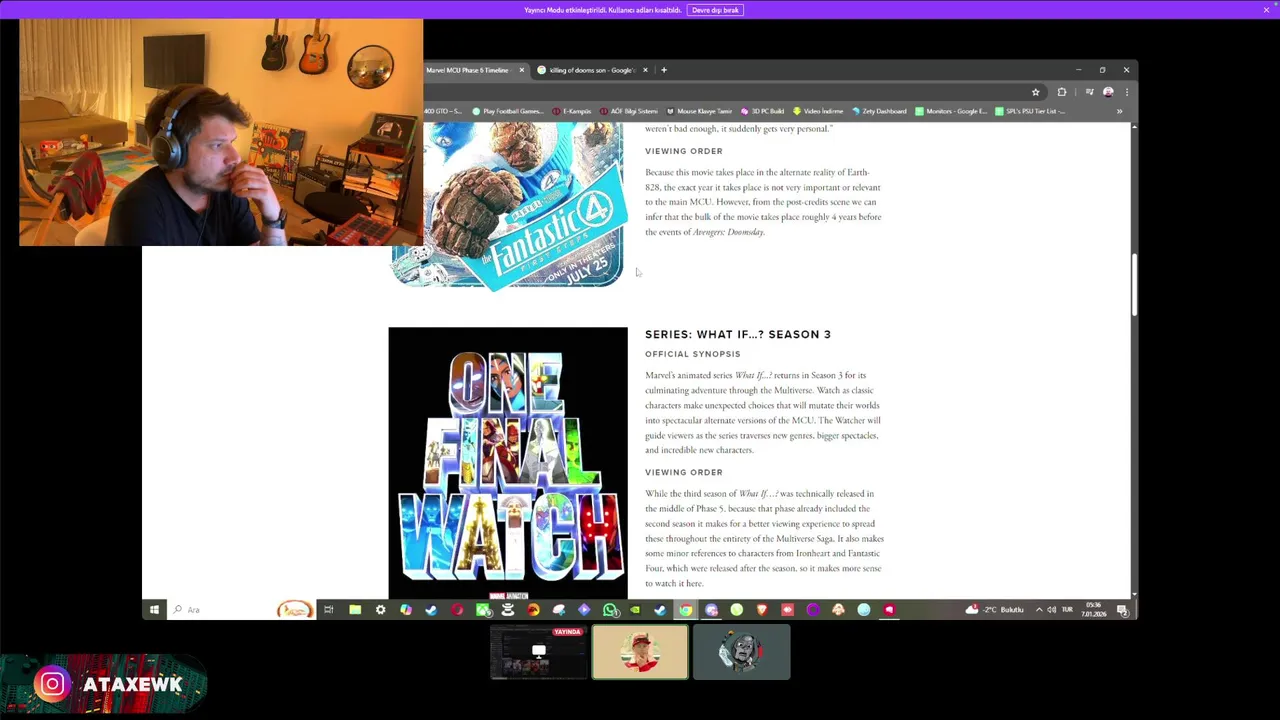Open the Xbox app taskbar icon
Screen dimensions: 1280x720
(483, 609)
